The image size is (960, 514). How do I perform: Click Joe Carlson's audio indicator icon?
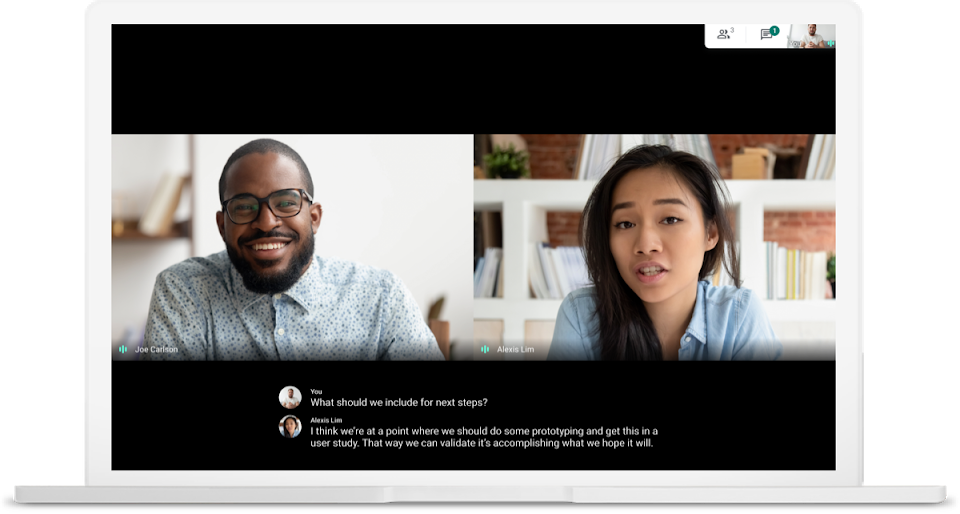tap(123, 349)
